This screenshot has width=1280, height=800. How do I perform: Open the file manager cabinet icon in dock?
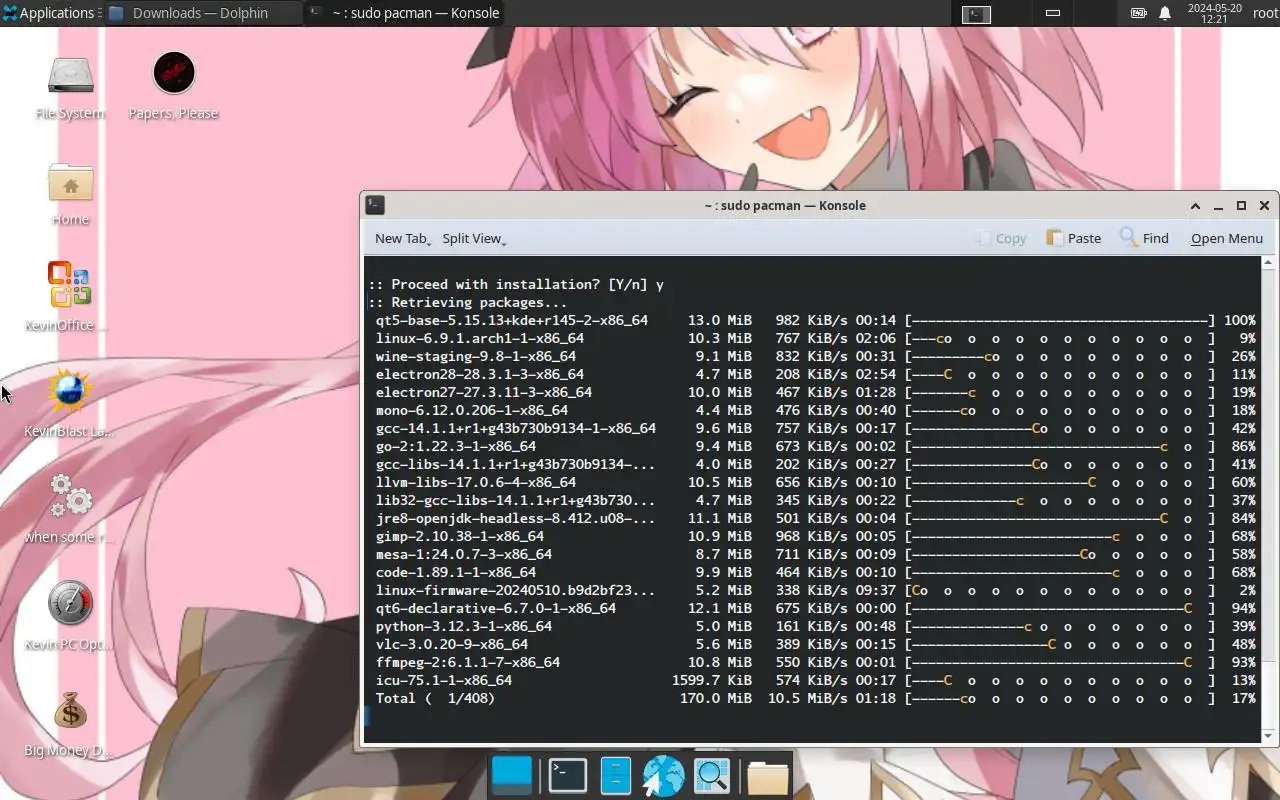pyautogui.click(x=615, y=775)
